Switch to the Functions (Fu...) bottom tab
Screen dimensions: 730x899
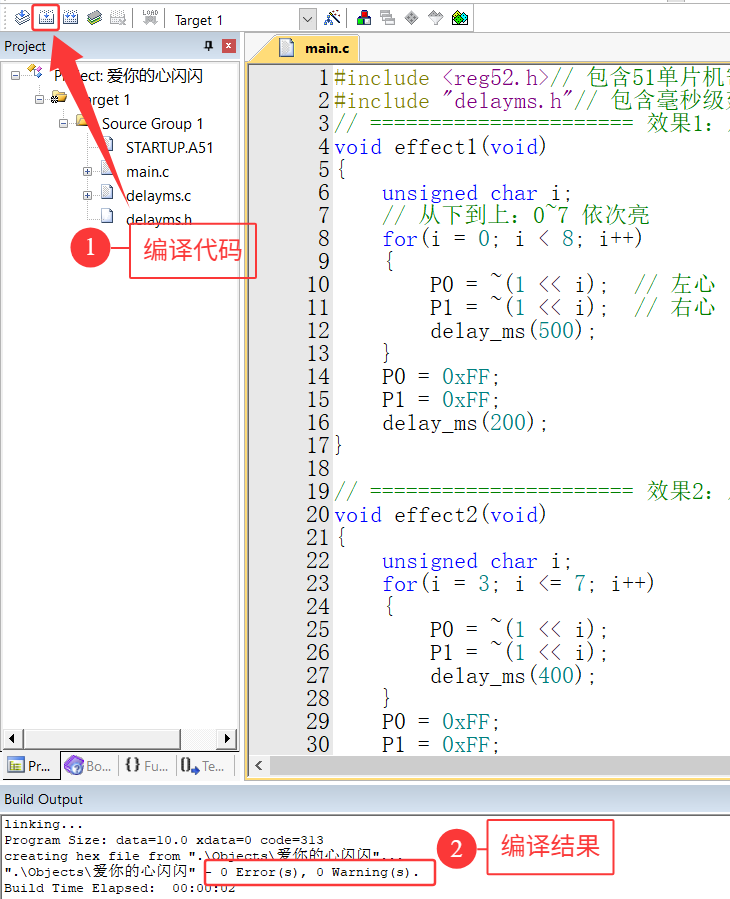click(147, 766)
